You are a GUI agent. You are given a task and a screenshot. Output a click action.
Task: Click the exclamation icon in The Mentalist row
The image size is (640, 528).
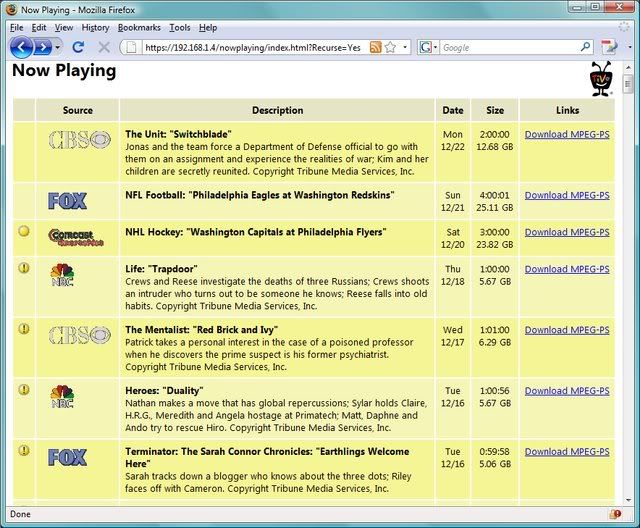tap(24, 329)
